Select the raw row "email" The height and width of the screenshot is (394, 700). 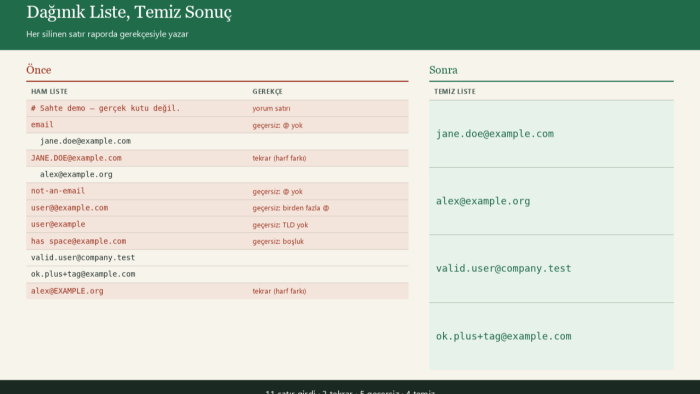(x=217, y=125)
